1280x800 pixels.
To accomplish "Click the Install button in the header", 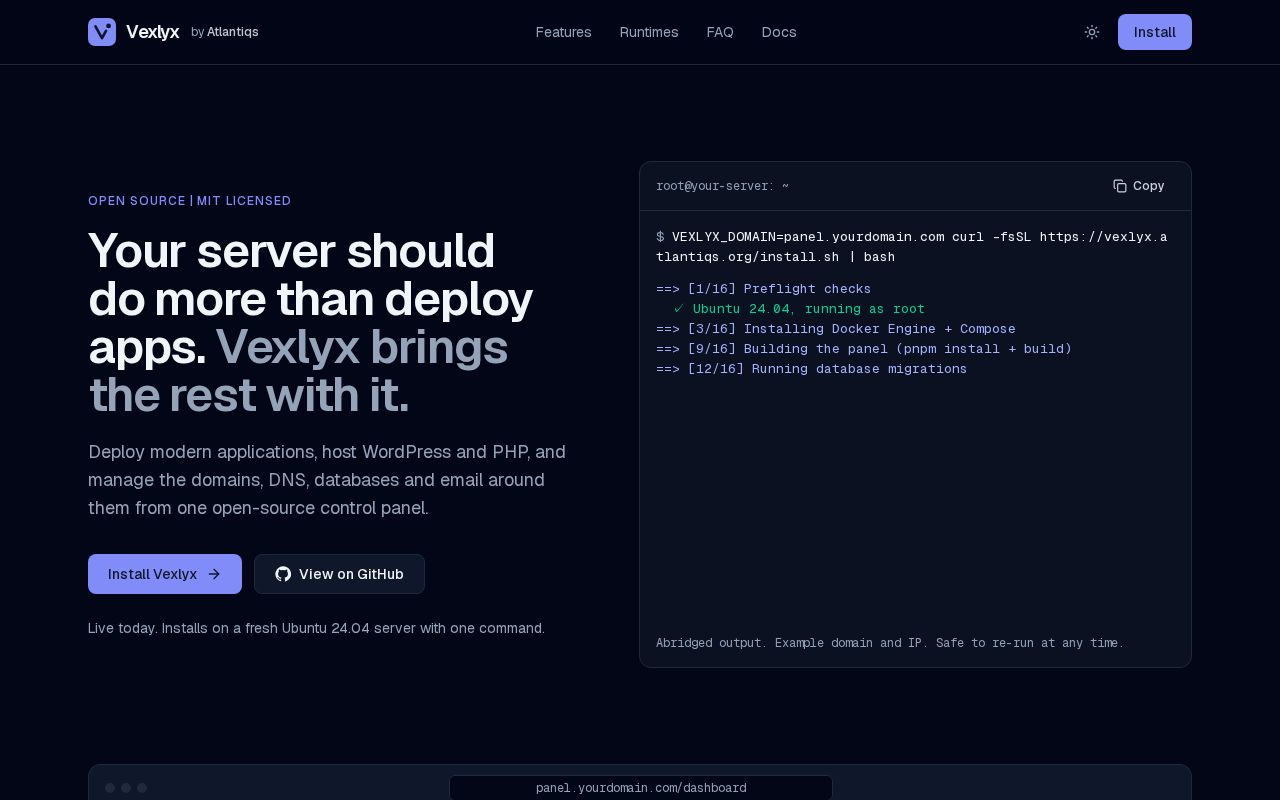I will [x=1155, y=32].
